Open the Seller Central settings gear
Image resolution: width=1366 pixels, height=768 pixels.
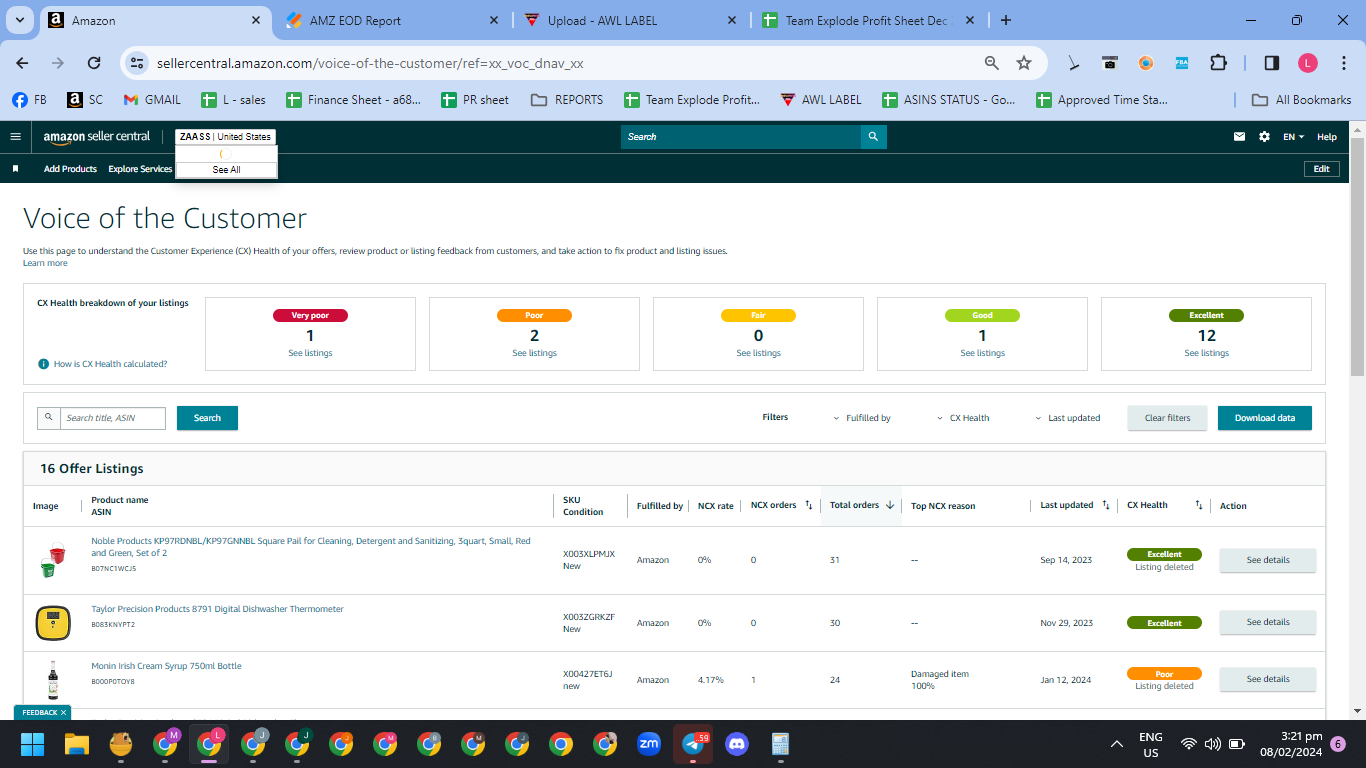coord(1265,137)
